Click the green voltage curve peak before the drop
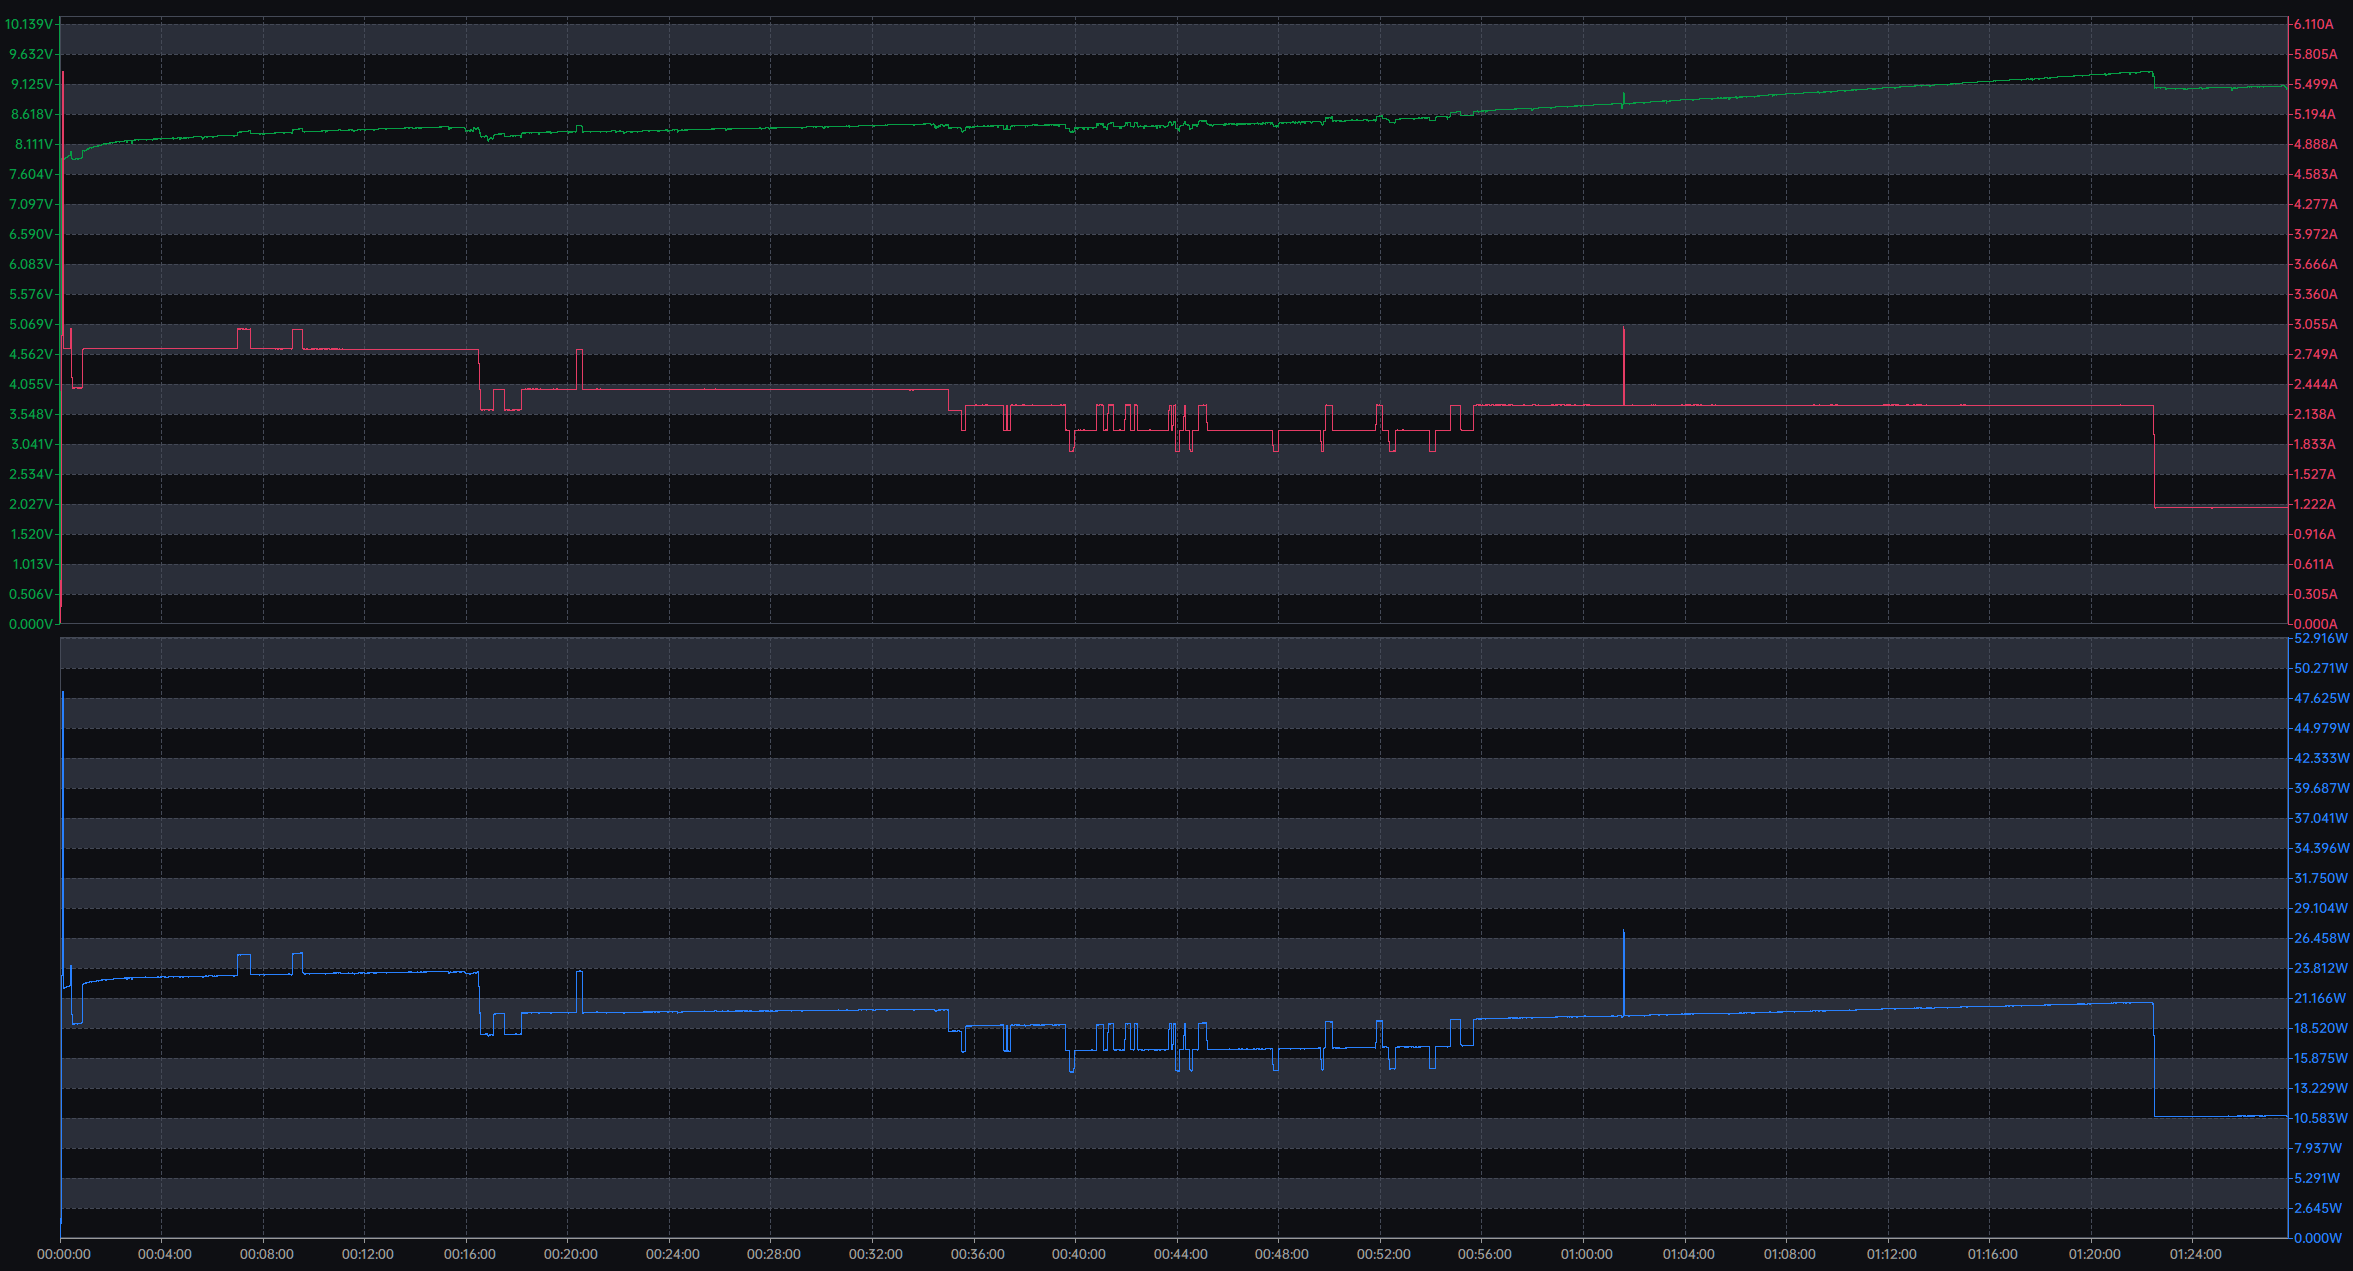2353x1271 pixels. 2150,71
